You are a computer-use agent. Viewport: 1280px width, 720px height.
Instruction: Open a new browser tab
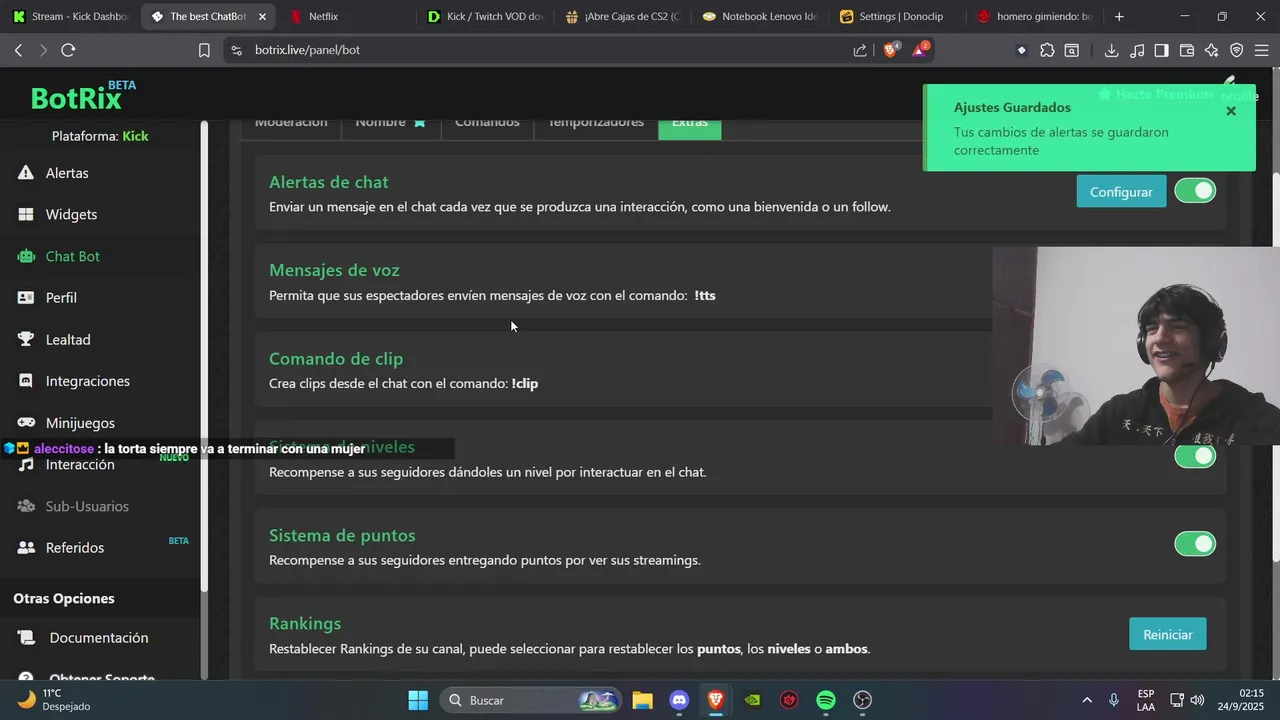[x=1119, y=16]
